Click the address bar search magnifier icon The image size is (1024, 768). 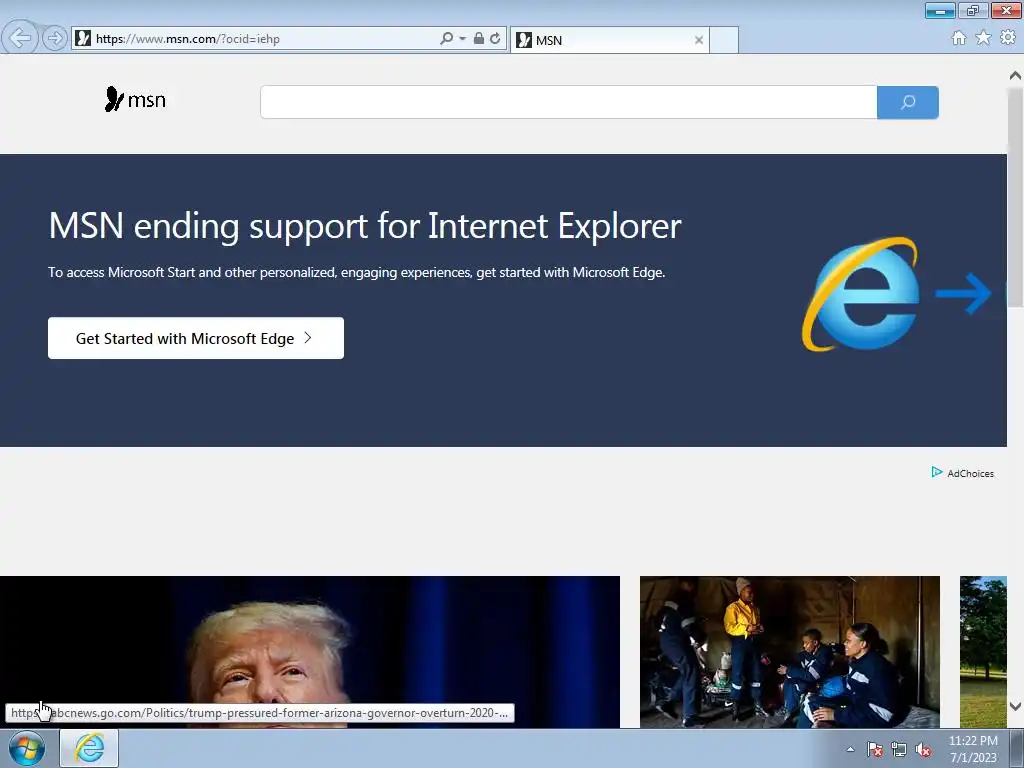[x=446, y=38]
